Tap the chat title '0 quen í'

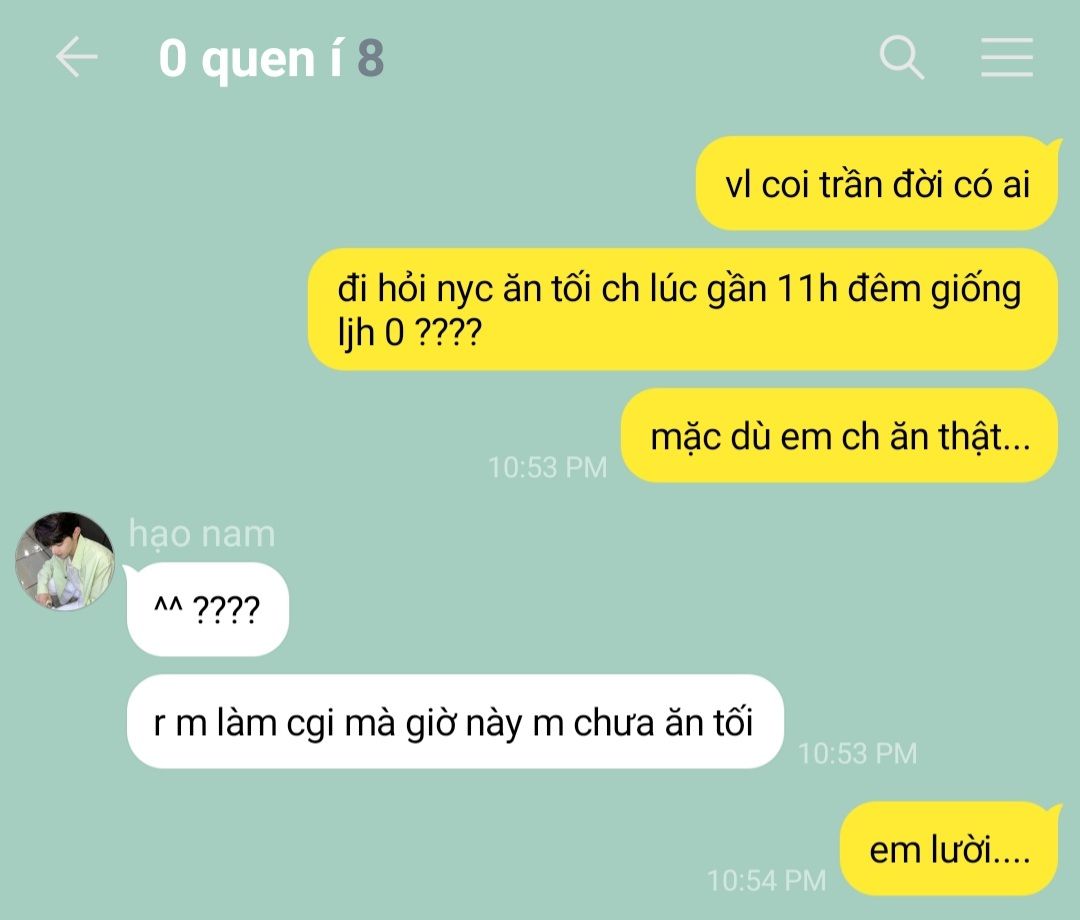[x=250, y=58]
